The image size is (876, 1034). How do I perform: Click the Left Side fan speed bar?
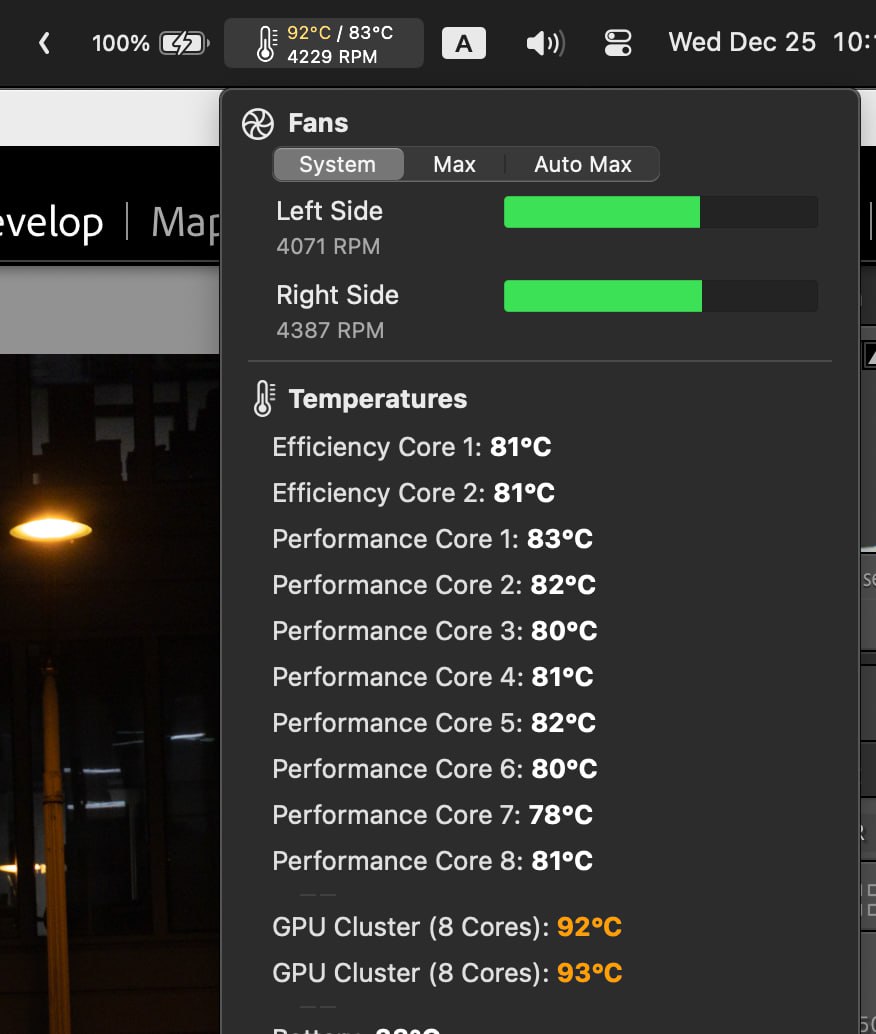click(660, 212)
